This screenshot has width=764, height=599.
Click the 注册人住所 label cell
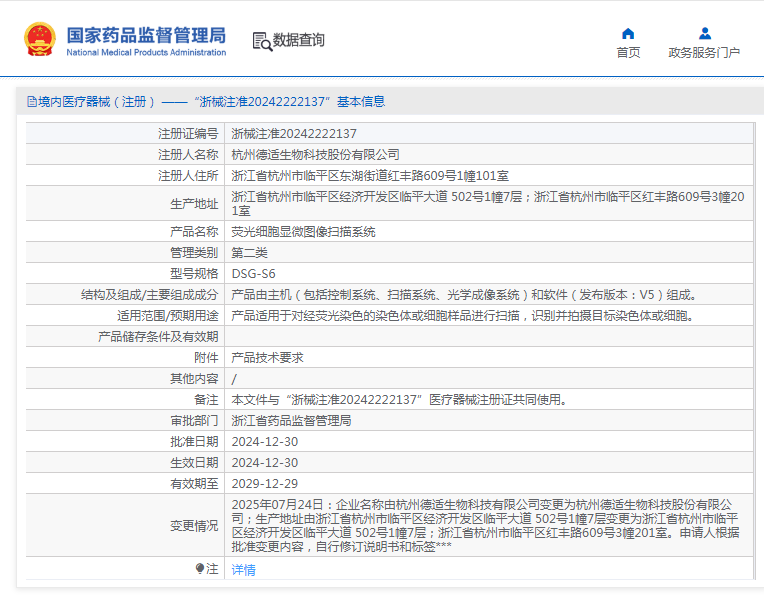125,175
